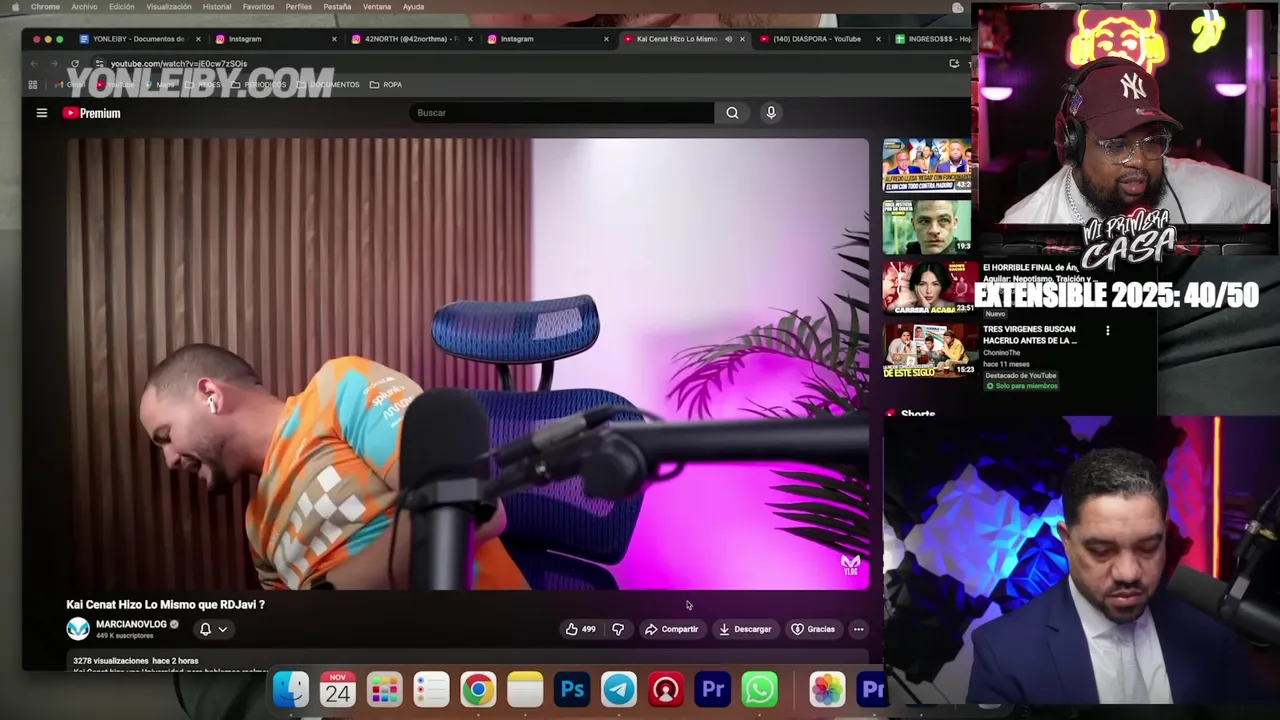The image size is (1280, 720).
Task: Open suggested video thumbnail with 43:2 duration
Action: [927, 165]
